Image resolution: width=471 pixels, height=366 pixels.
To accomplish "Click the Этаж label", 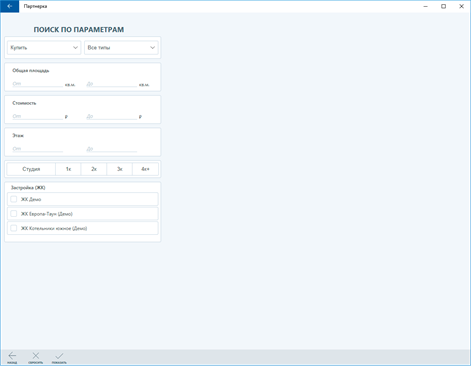I will click(x=18, y=136).
